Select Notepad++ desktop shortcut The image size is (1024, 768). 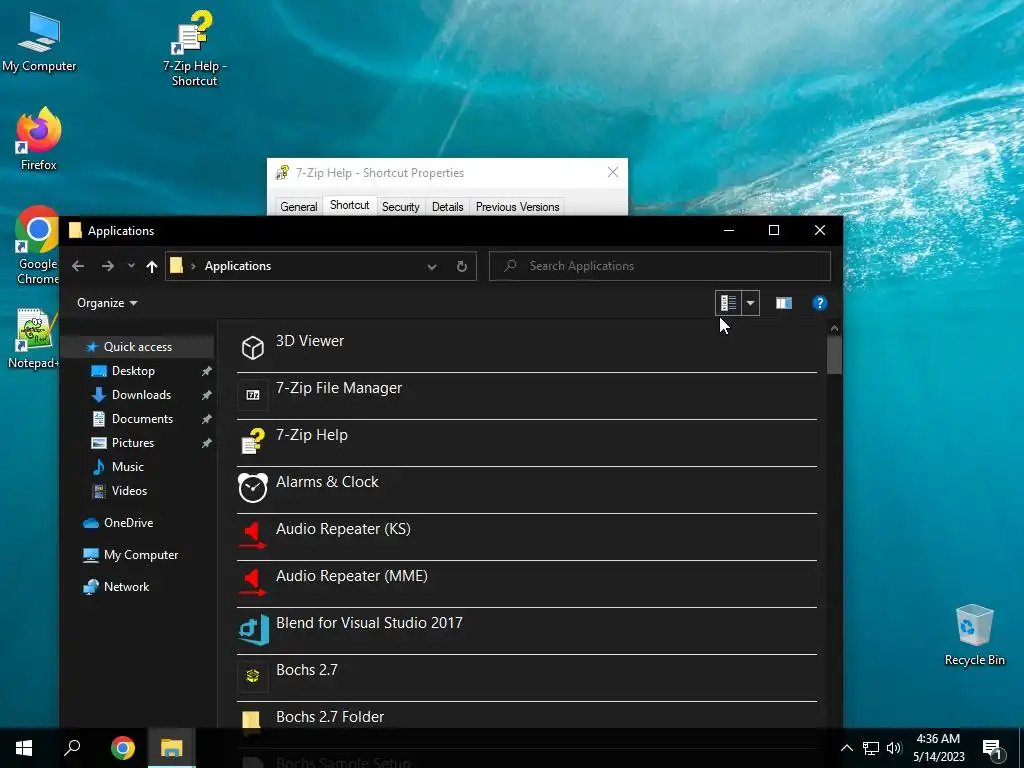click(x=34, y=338)
